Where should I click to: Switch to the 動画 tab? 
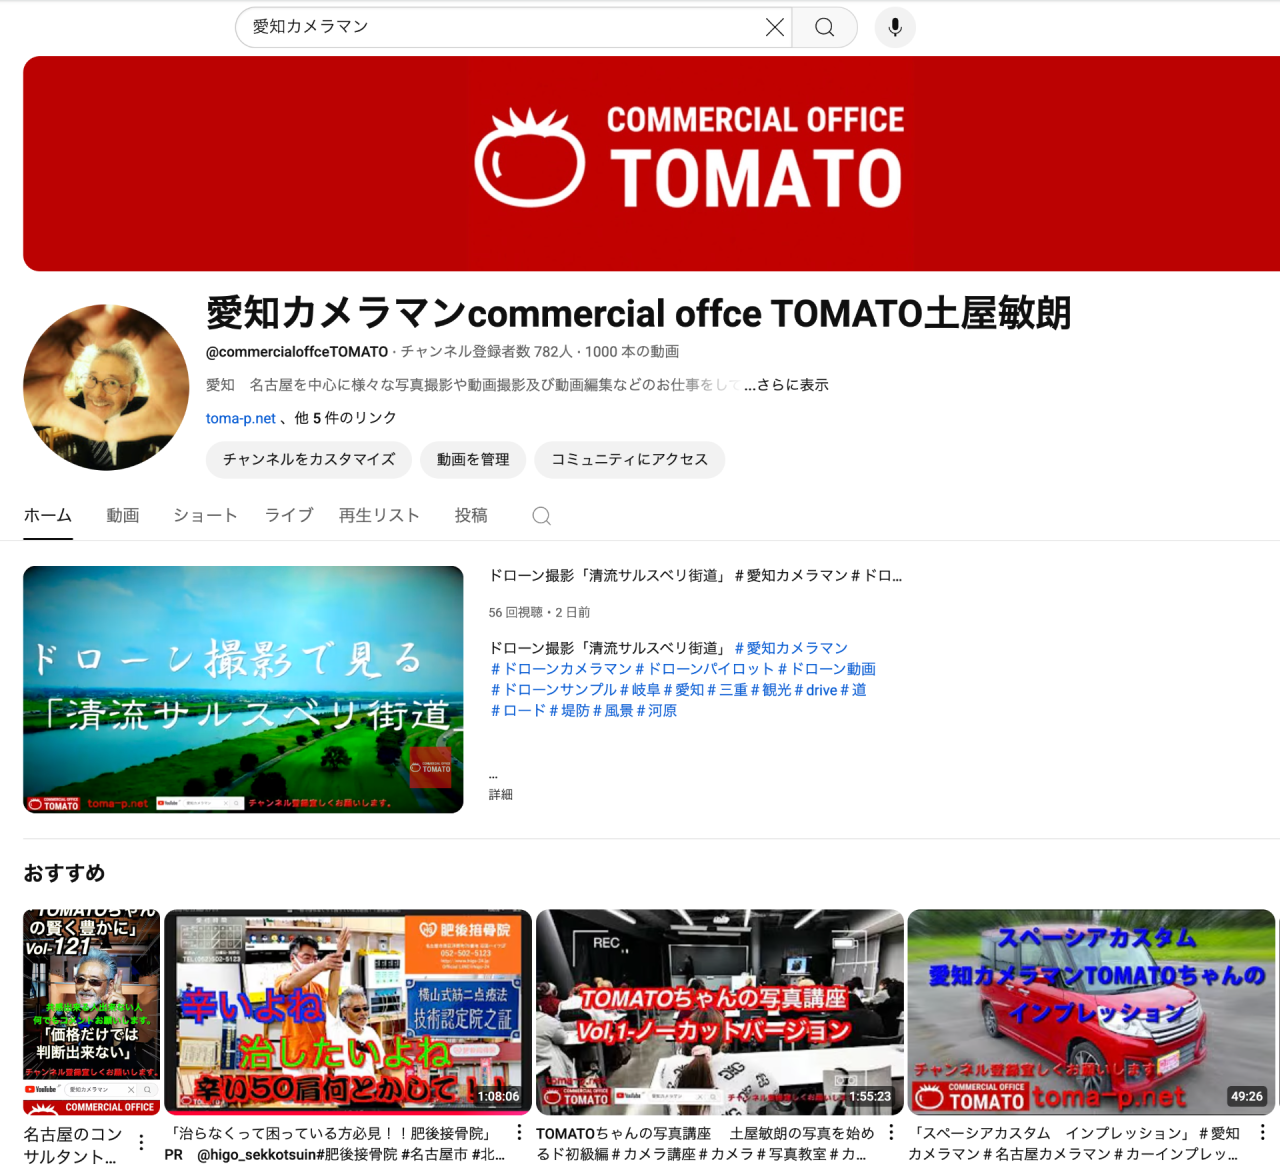(x=123, y=516)
